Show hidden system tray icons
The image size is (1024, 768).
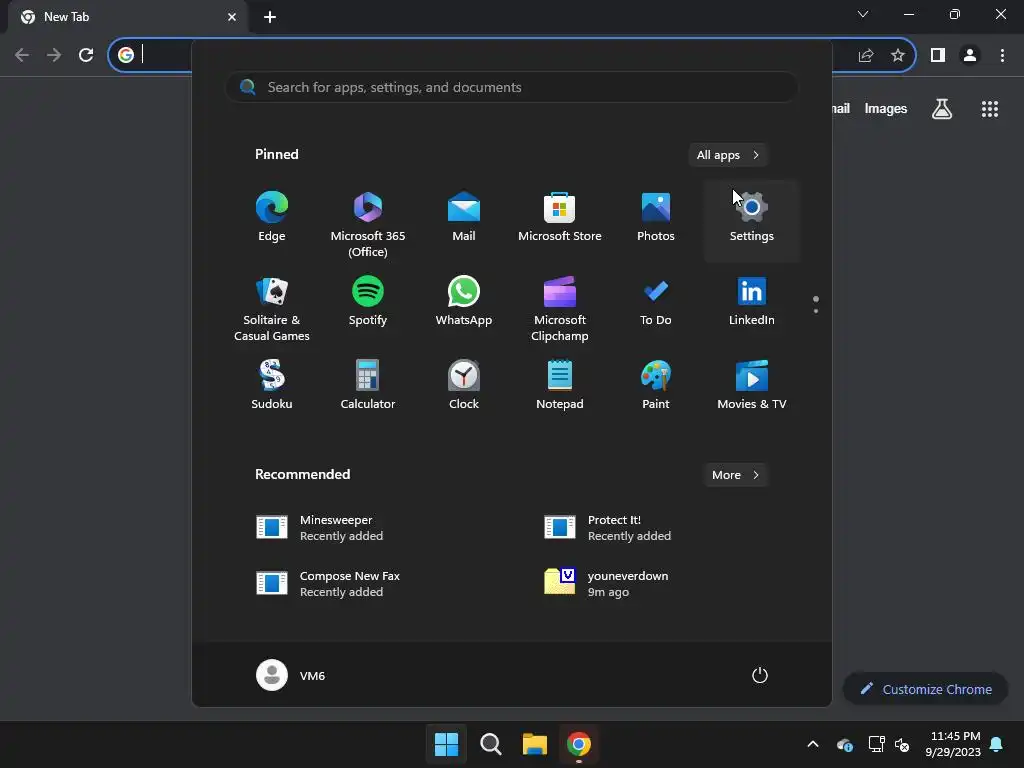tap(813, 744)
